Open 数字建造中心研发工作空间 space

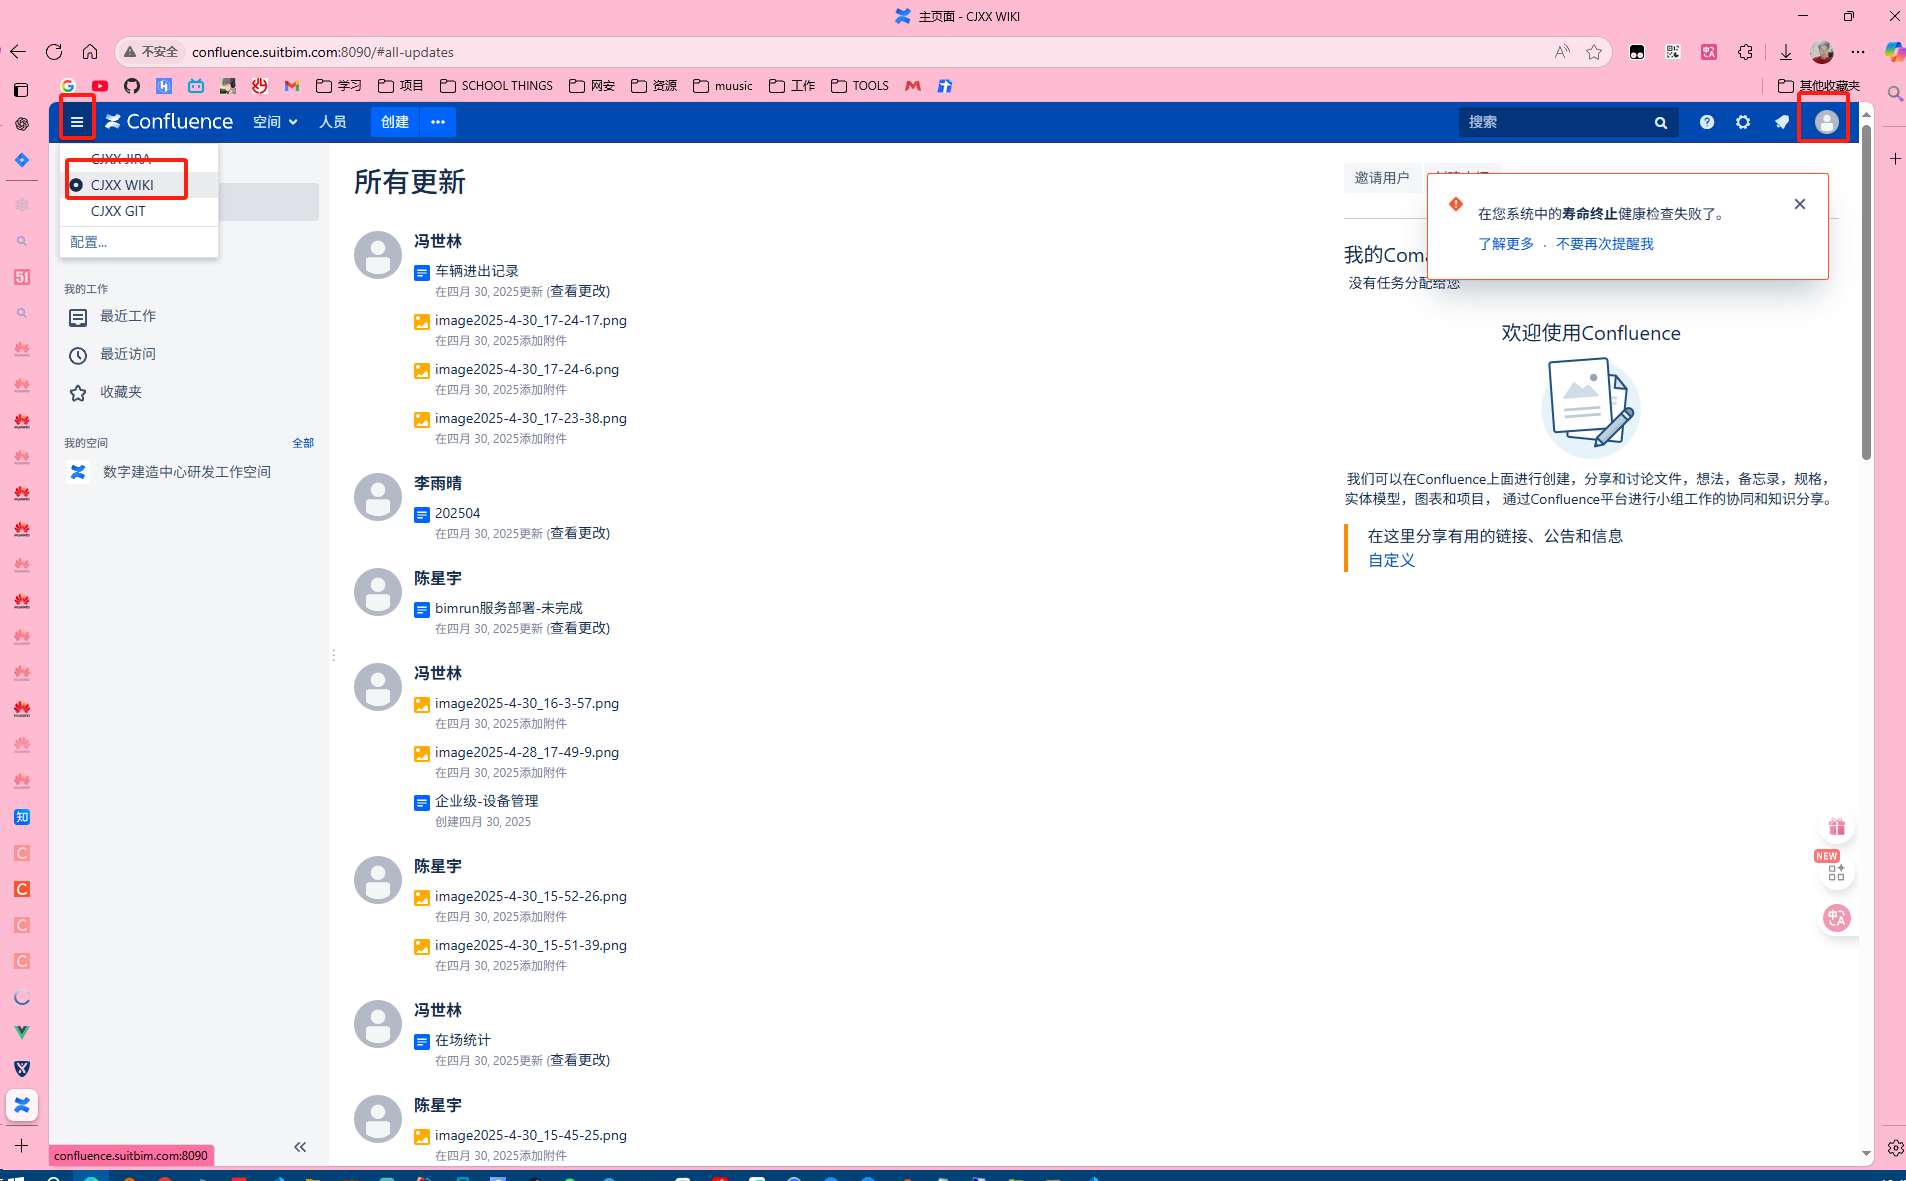pos(186,472)
